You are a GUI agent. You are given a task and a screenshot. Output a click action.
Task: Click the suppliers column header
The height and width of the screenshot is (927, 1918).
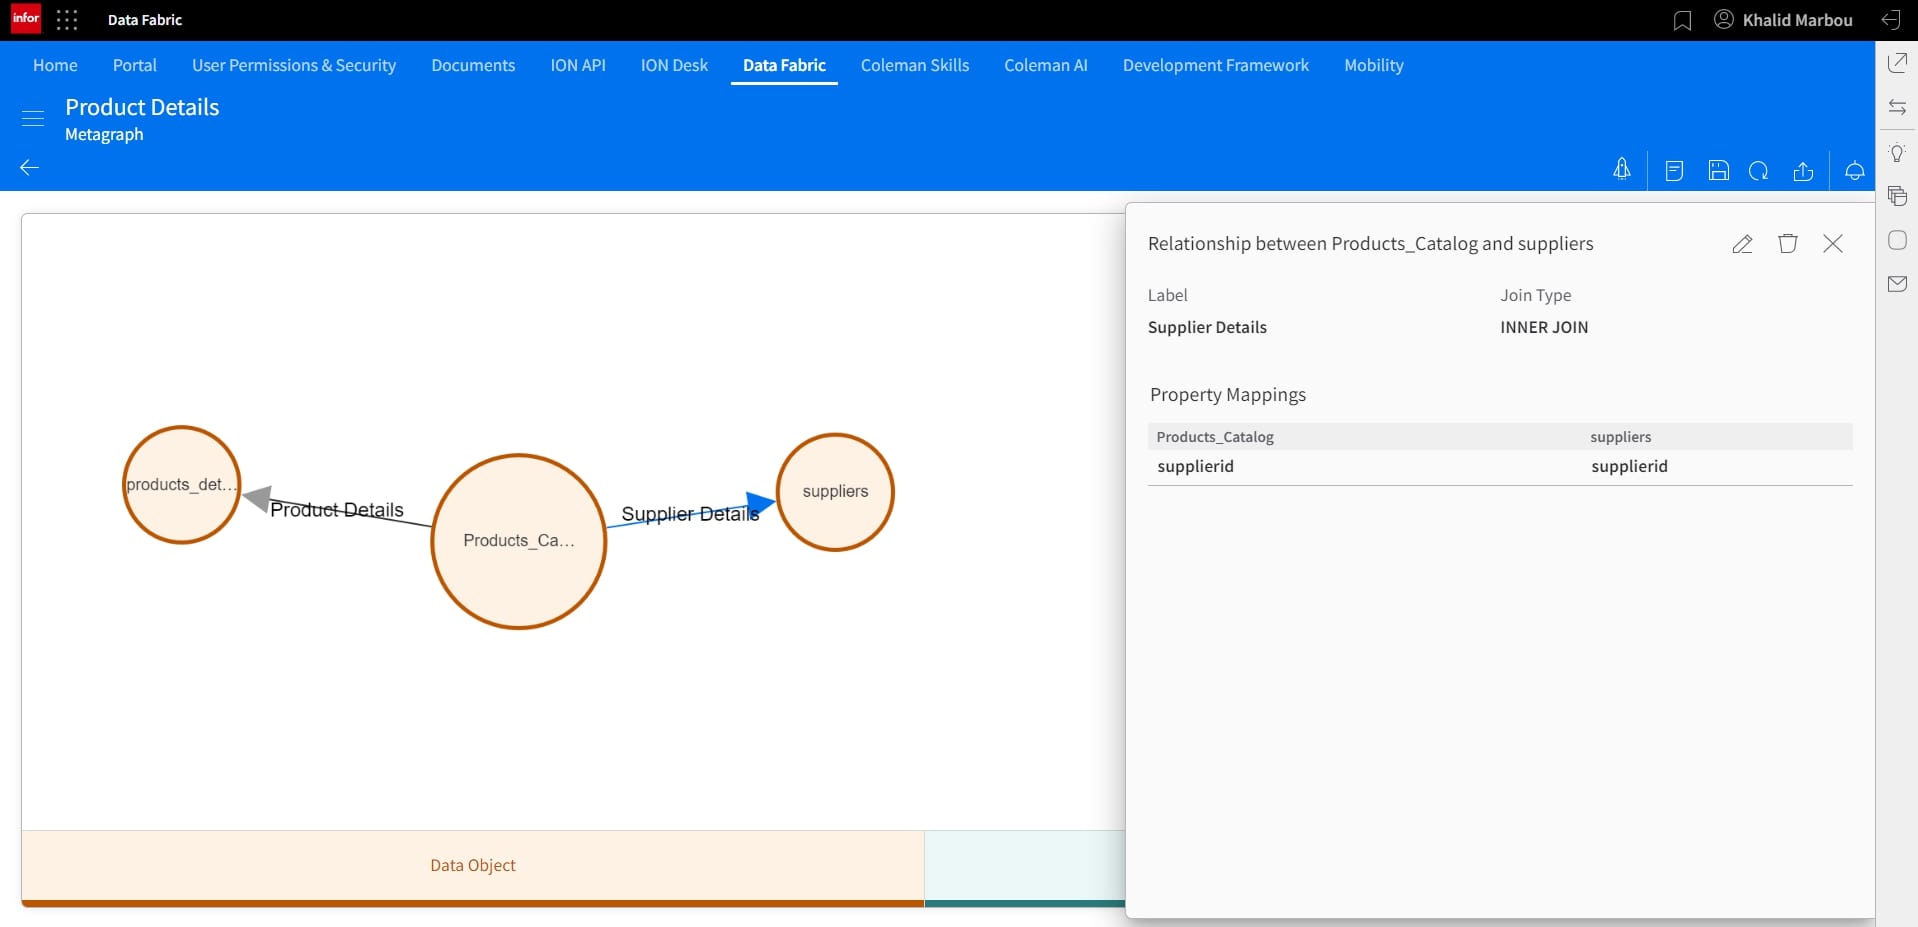[x=1620, y=437]
